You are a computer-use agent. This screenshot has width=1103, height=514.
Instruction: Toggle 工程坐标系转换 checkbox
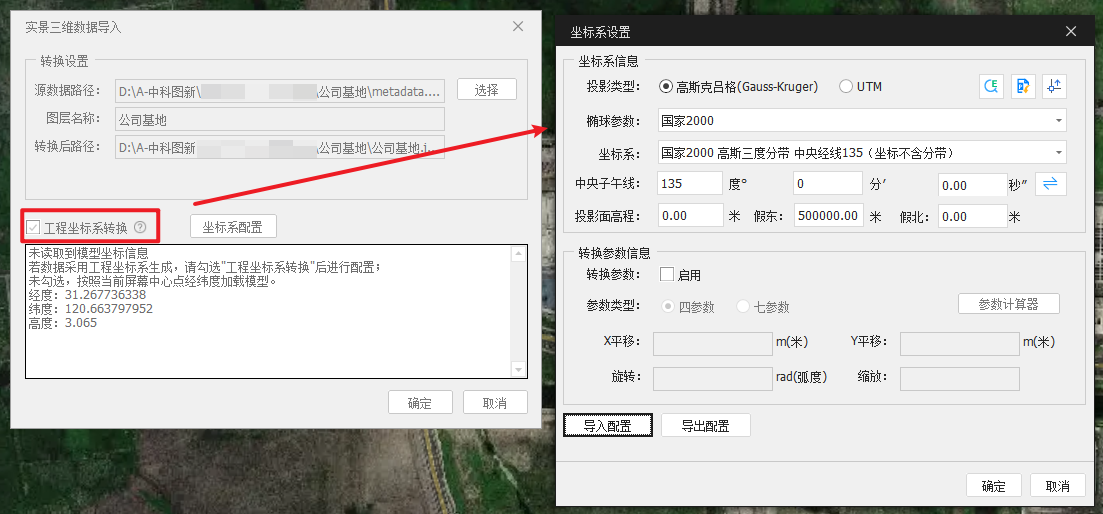coord(34,227)
